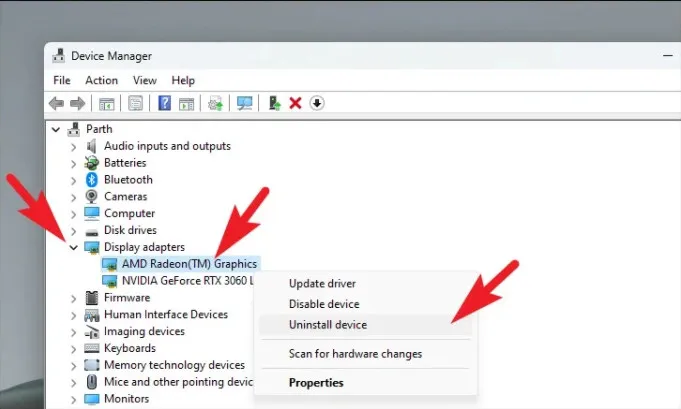This screenshot has height=409, width=681.
Task: Select the Human Interface Devices category
Action: coord(165,315)
